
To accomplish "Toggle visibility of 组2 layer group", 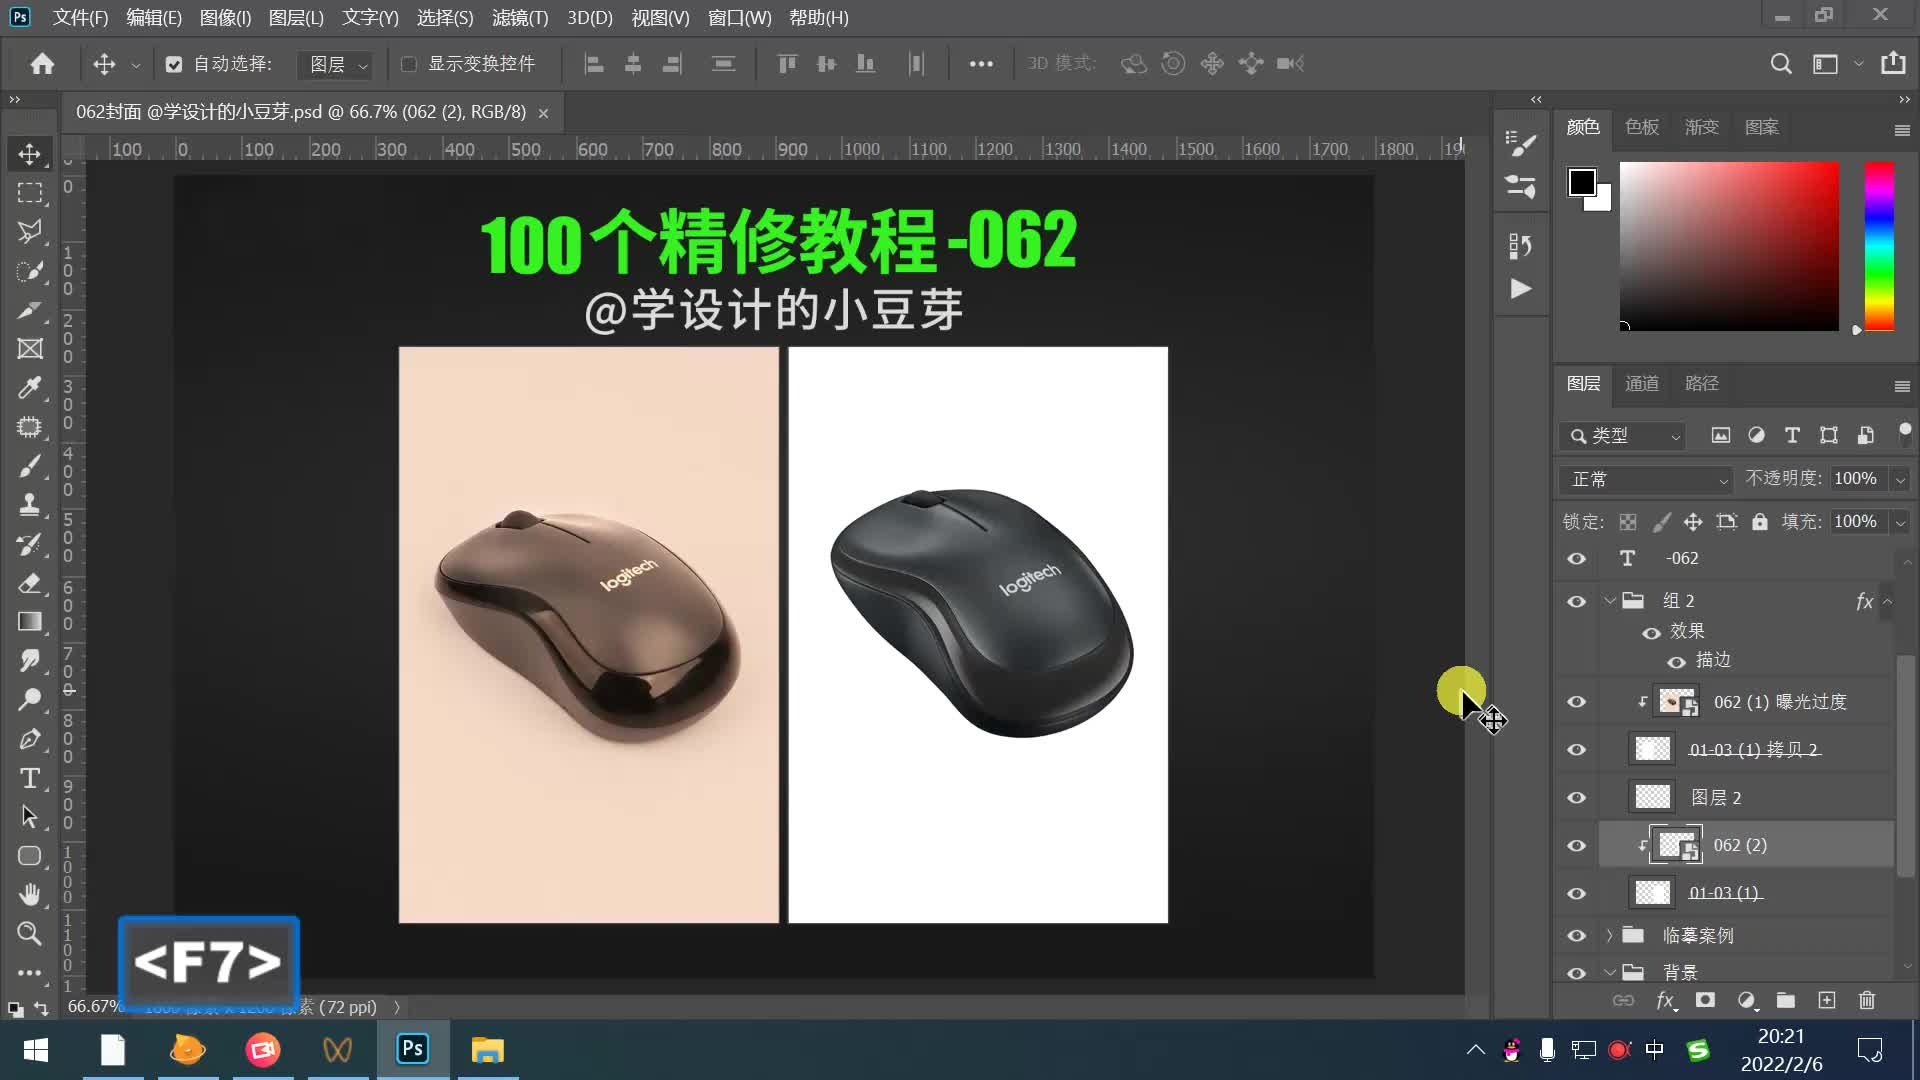I will (1577, 600).
